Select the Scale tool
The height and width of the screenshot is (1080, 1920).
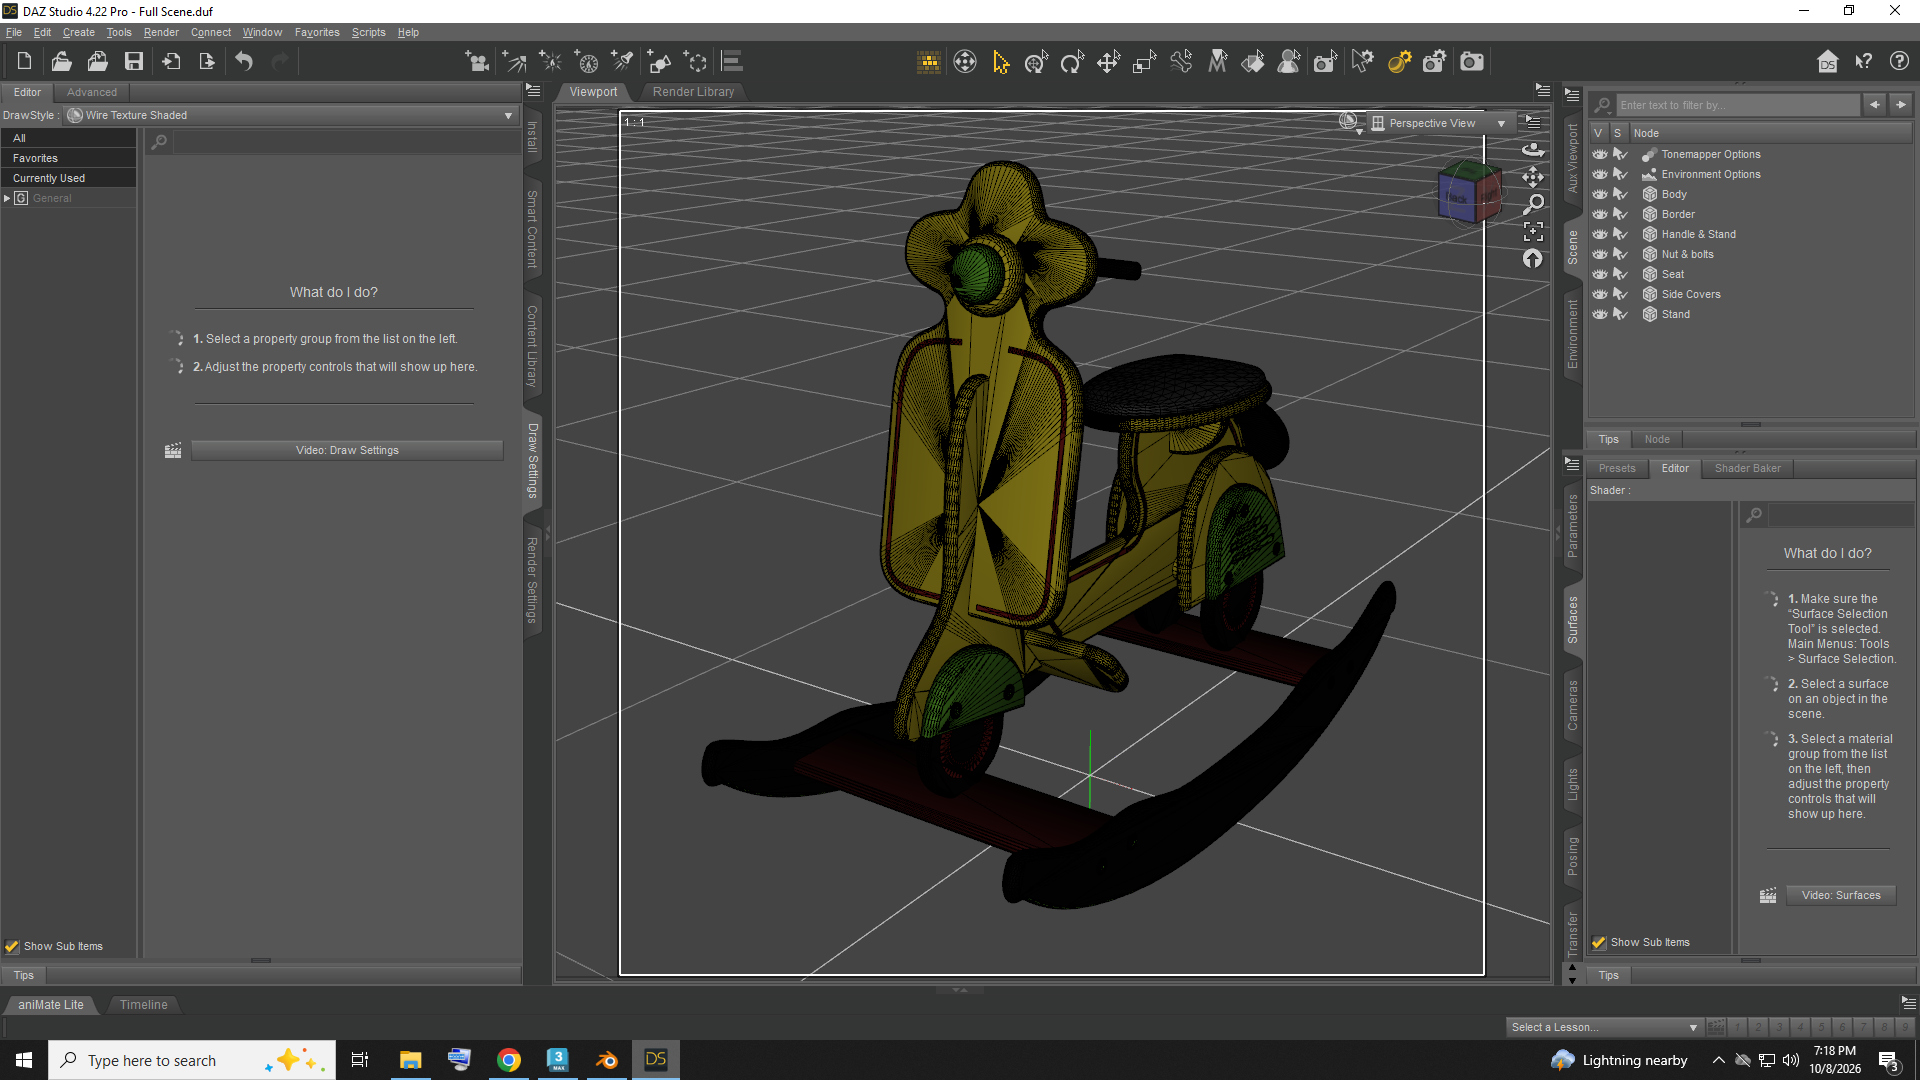pos(1144,62)
